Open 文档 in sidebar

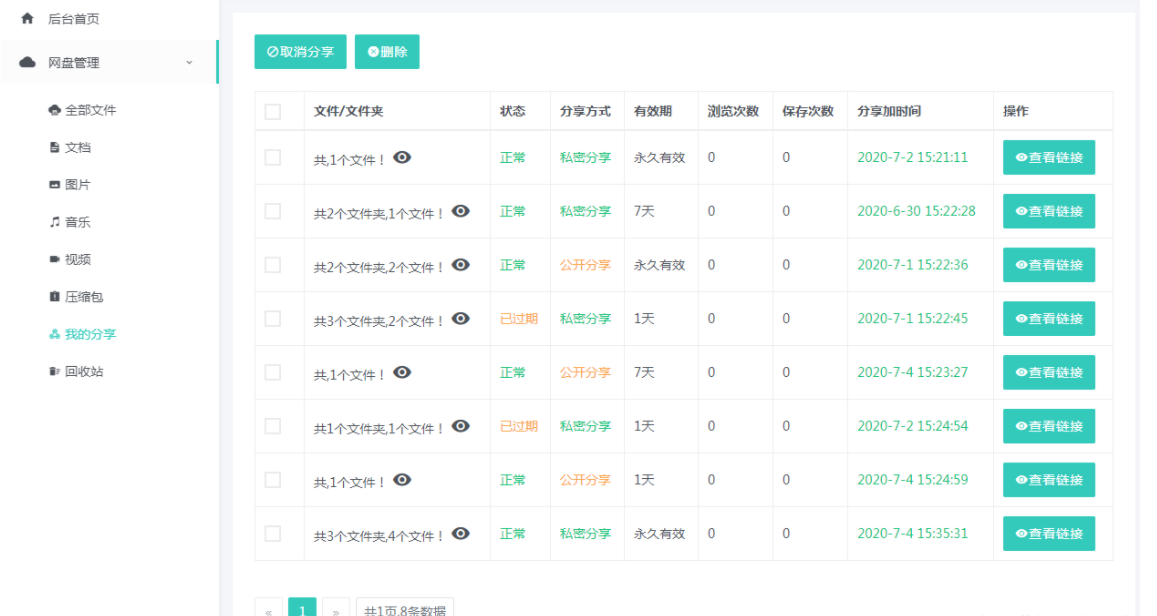[x=70, y=148]
